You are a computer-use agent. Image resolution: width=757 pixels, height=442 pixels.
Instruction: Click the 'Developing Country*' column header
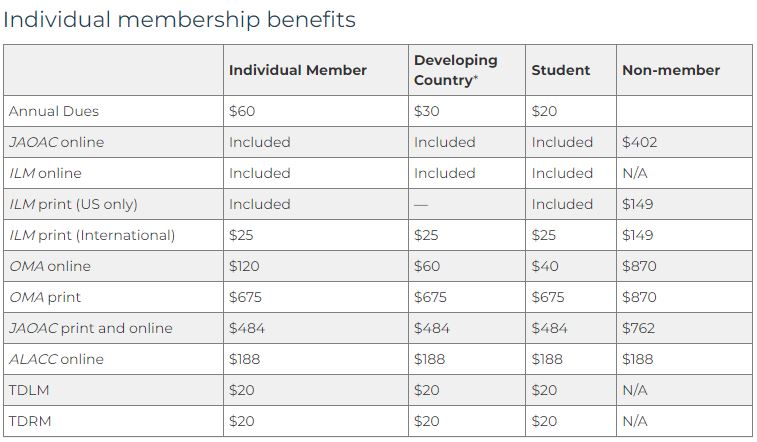(455, 70)
